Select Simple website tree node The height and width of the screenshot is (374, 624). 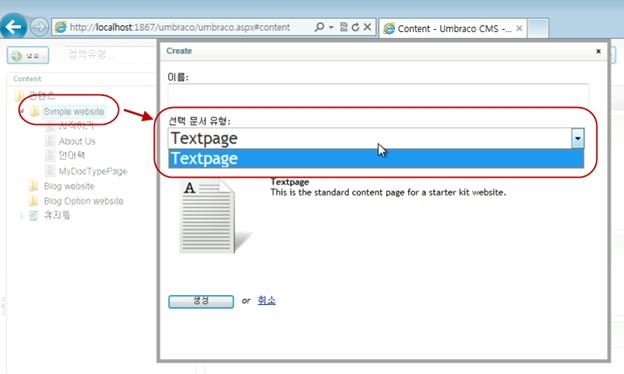(x=74, y=111)
